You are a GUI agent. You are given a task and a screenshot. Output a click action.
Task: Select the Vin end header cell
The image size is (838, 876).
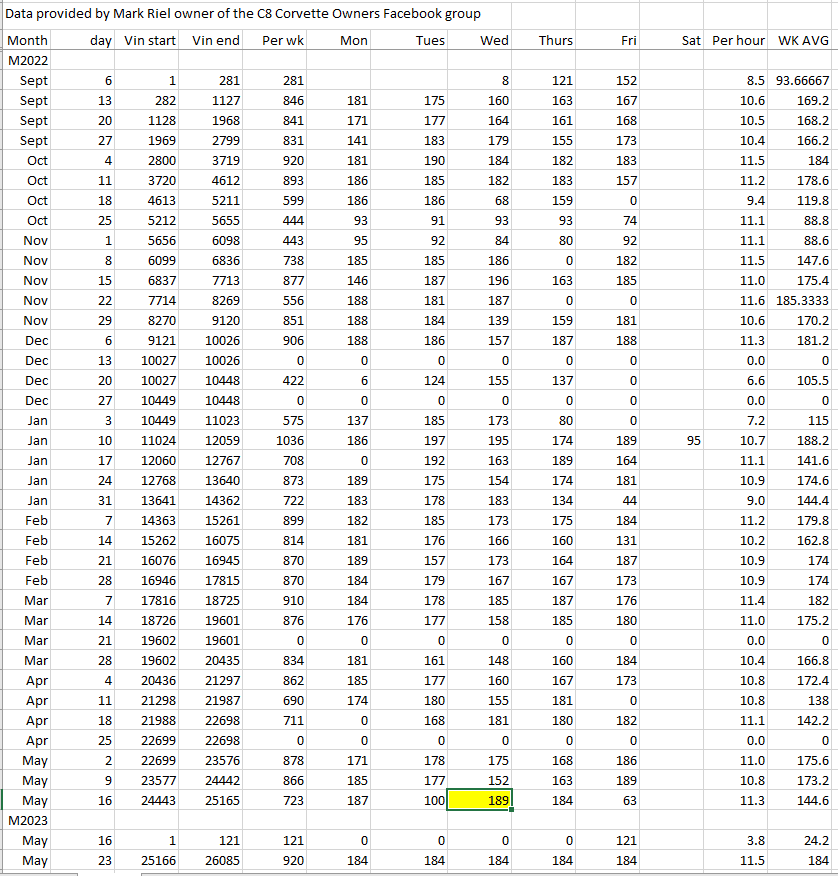pos(215,41)
